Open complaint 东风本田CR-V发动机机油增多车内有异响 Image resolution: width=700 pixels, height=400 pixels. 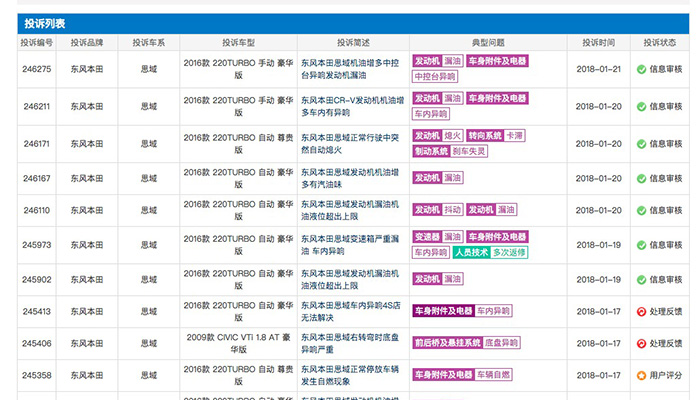352,107
